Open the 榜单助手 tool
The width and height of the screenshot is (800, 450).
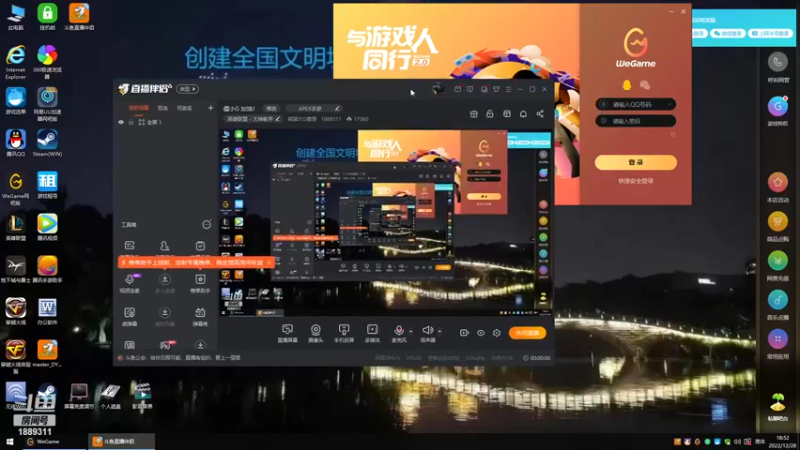pyautogui.click(x=200, y=283)
